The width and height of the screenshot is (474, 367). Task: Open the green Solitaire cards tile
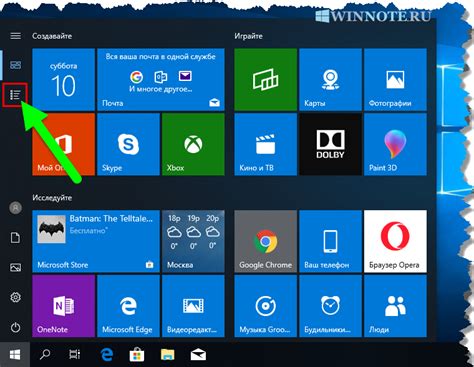265,79
